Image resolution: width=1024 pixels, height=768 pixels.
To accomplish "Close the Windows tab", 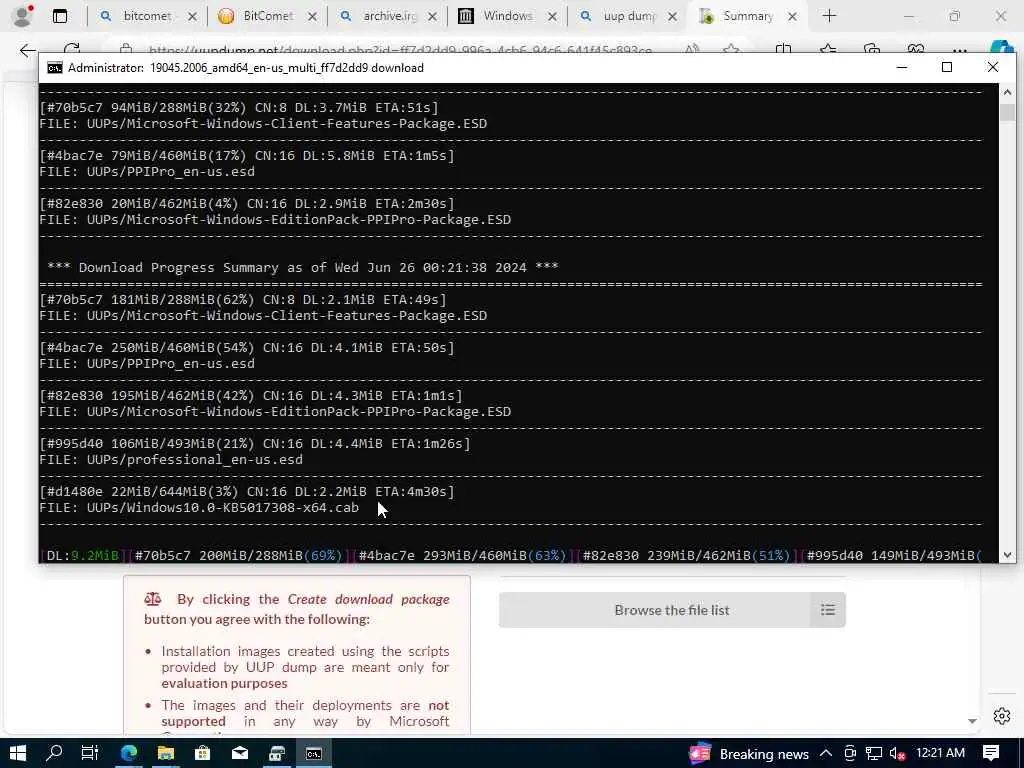I will point(552,17).
